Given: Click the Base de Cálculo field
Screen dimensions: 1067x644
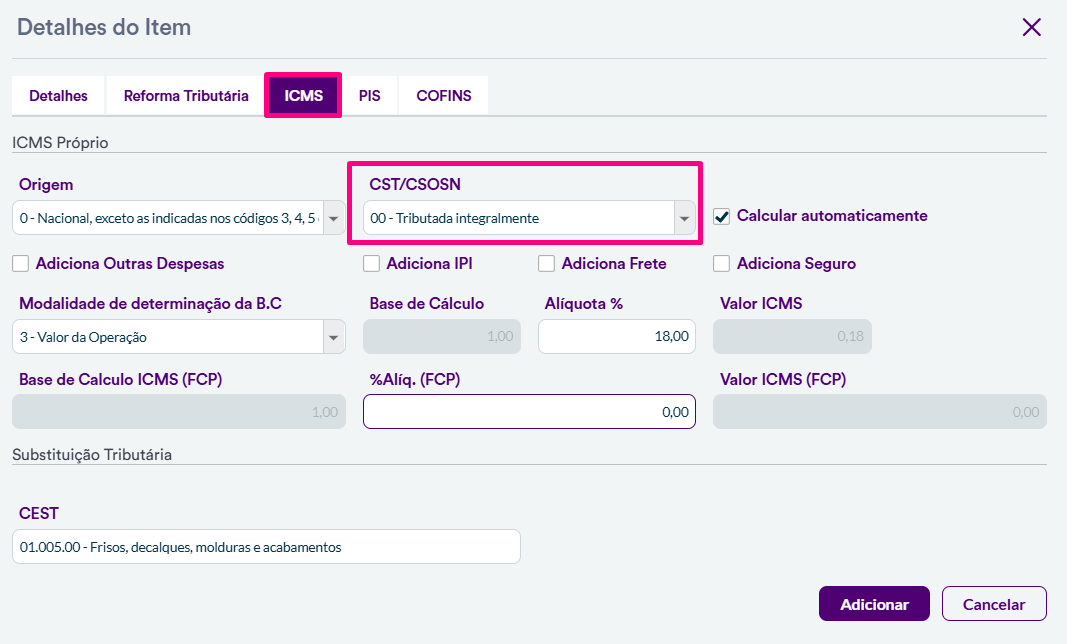Looking at the screenshot, I should tap(442, 337).
